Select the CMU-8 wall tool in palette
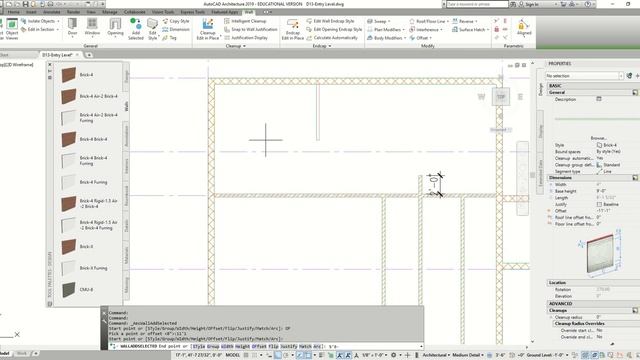 point(78,289)
